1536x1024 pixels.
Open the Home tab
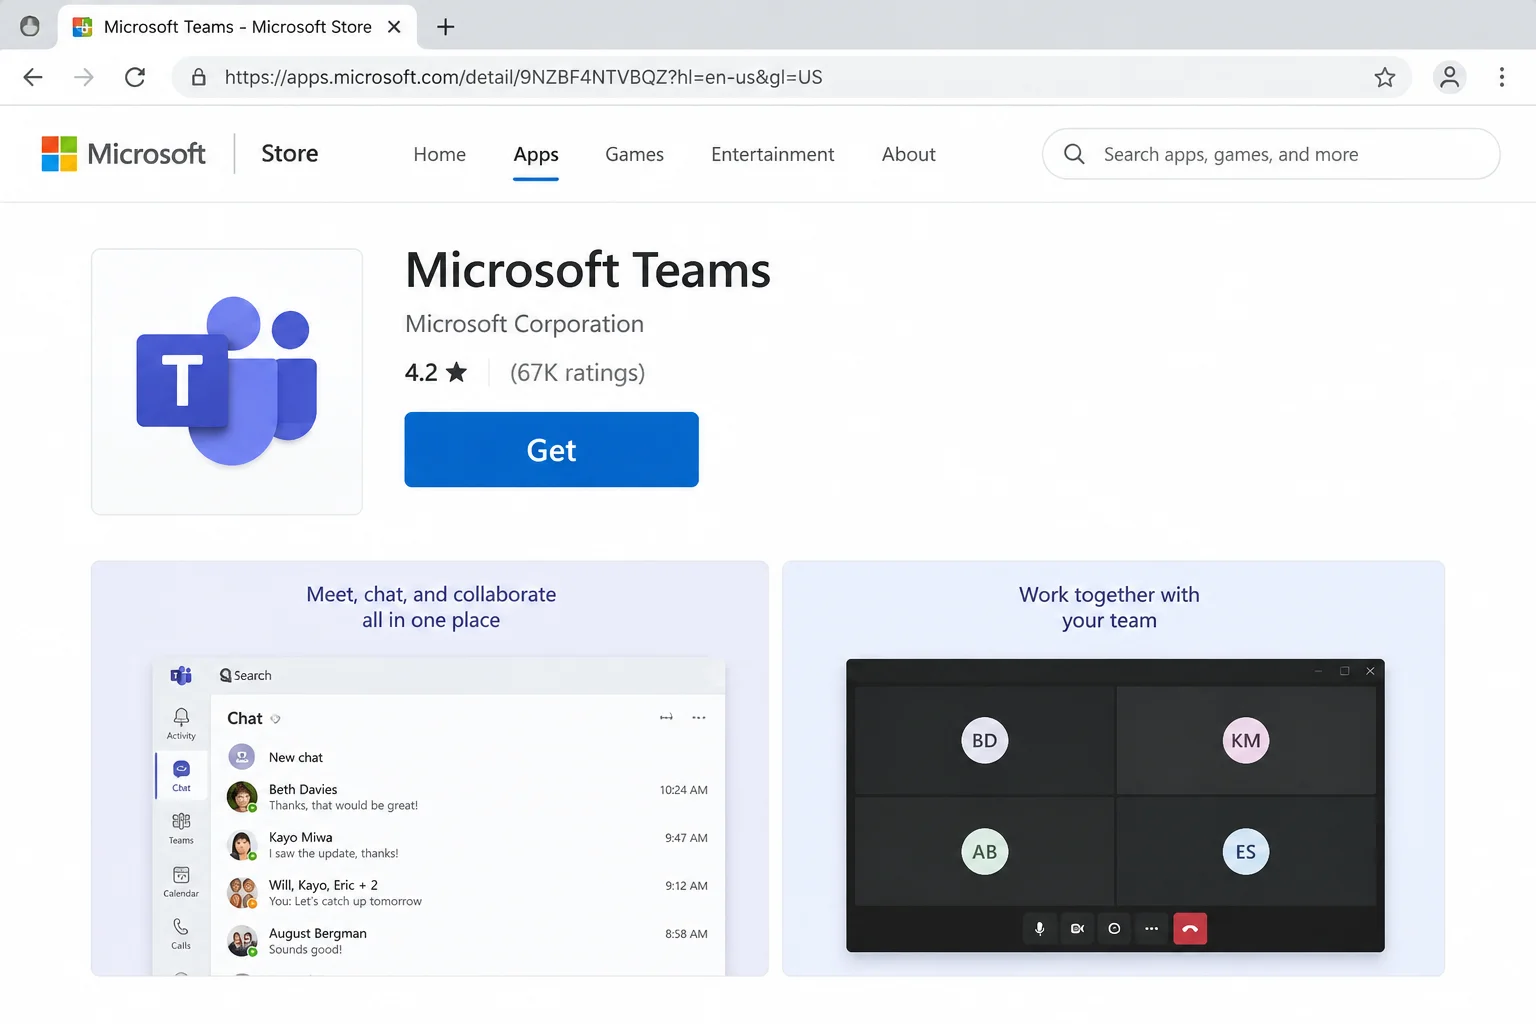[440, 154]
